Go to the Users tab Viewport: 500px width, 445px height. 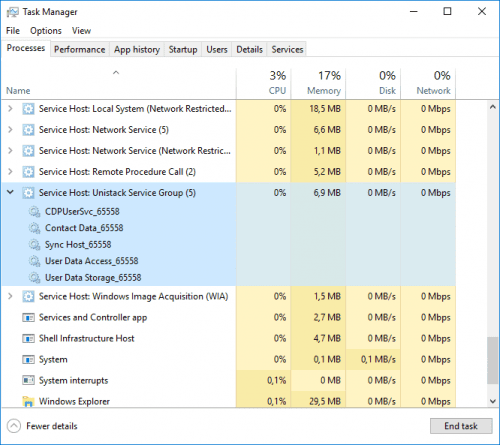(x=217, y=50)
